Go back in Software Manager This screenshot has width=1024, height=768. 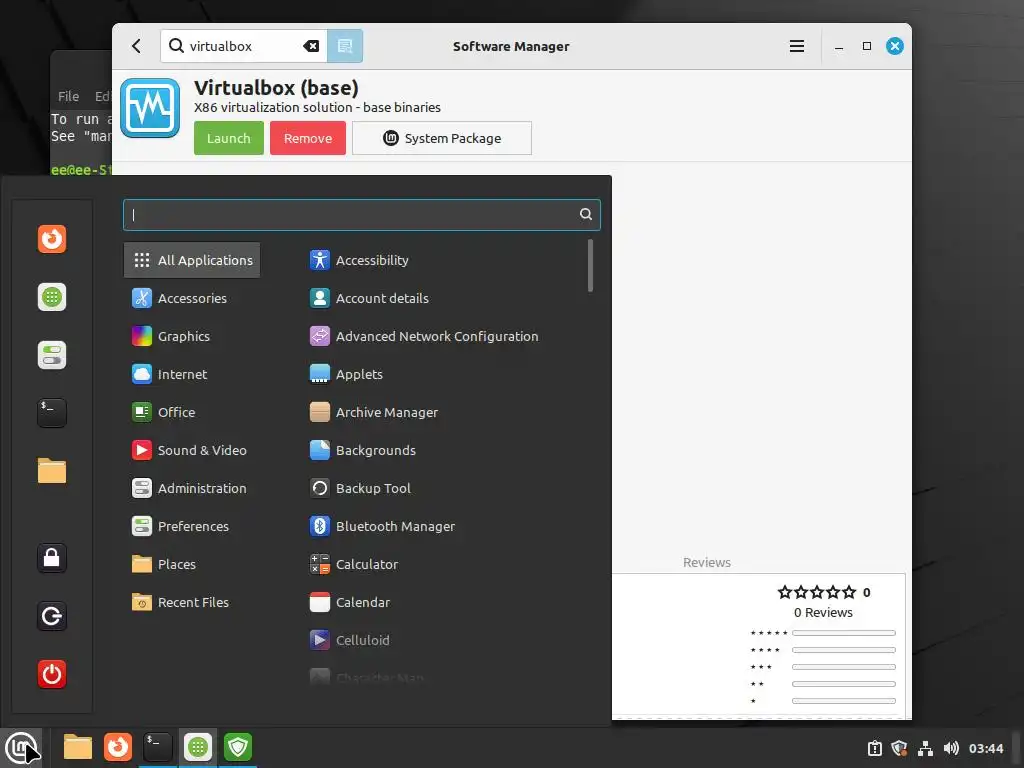pos(136,46)
